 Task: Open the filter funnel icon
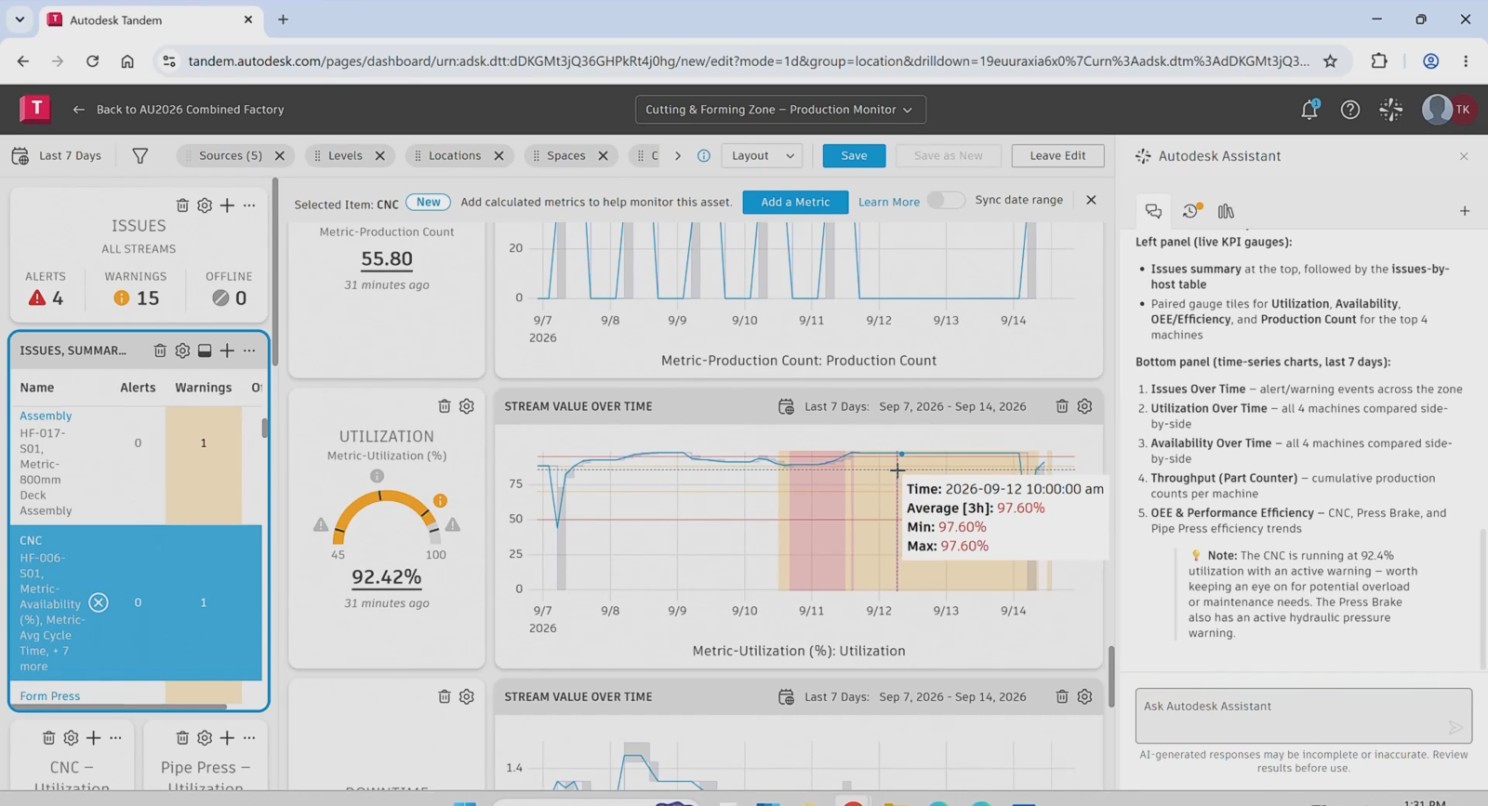pos(140,156)
